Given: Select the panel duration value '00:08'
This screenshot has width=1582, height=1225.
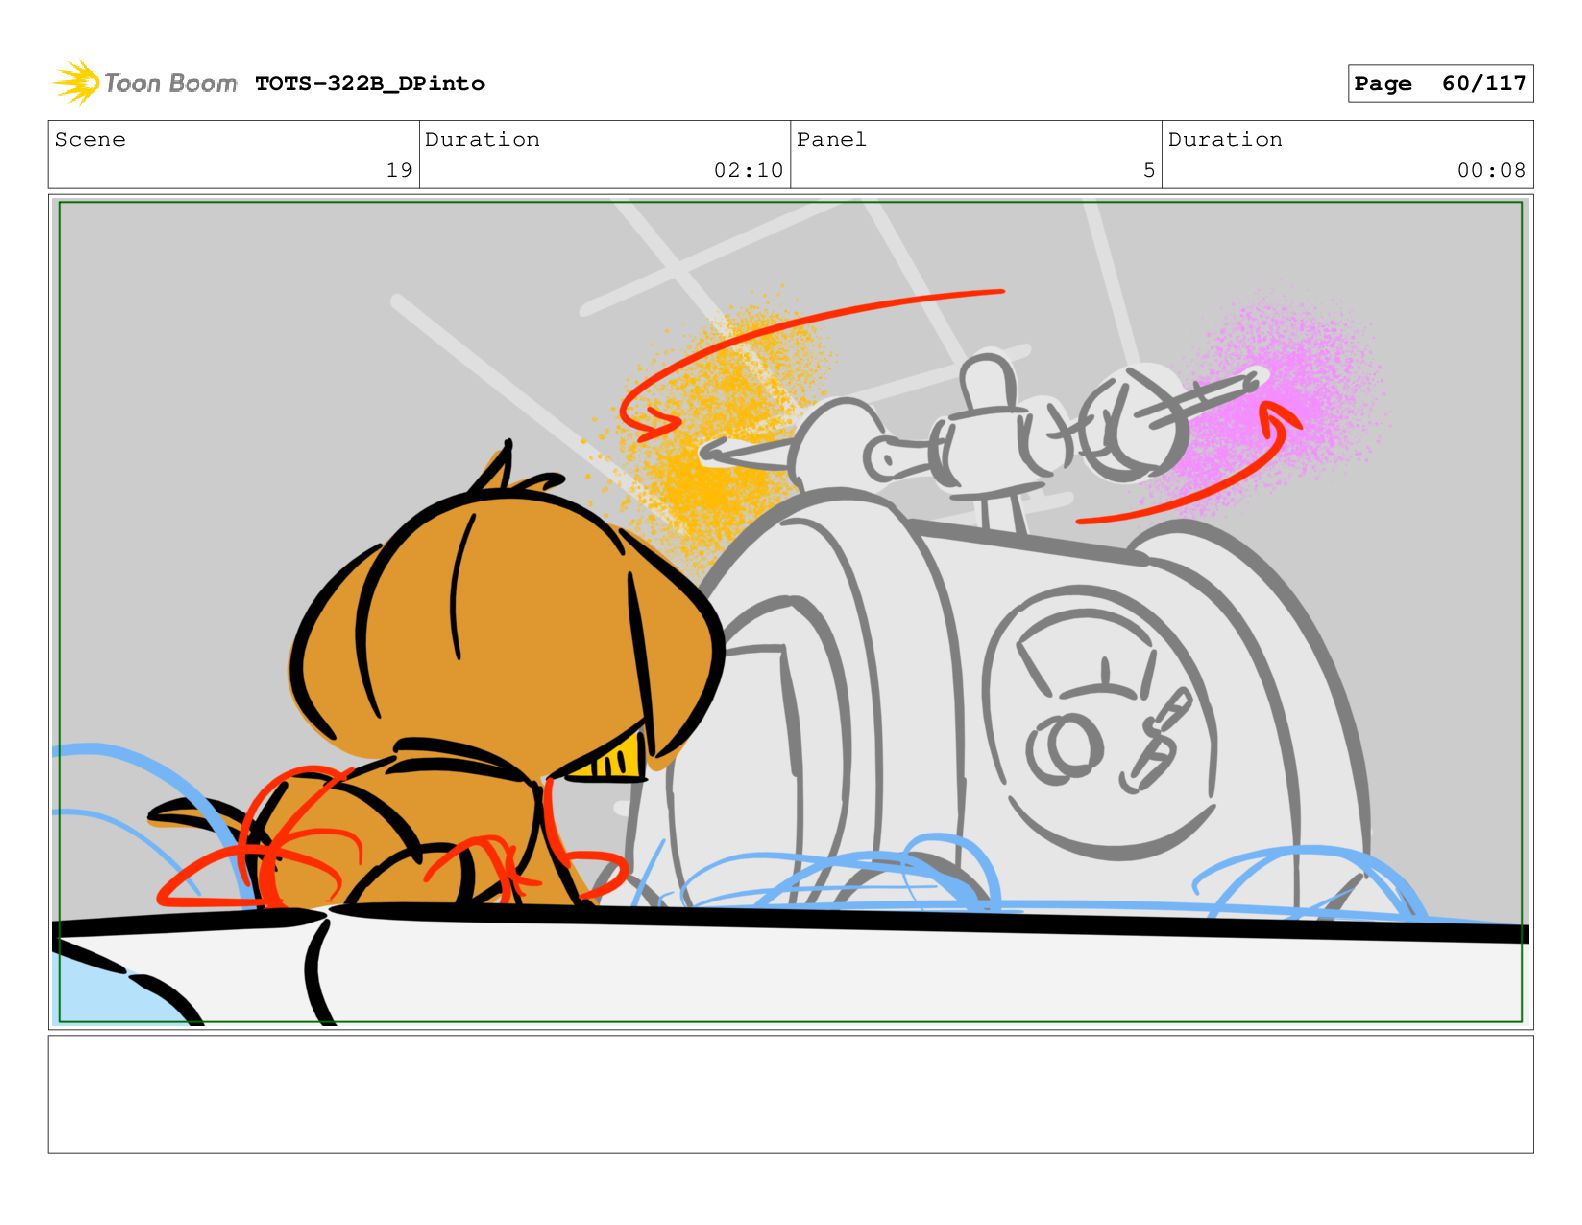Looking at the screenshot, I should [1491, 170].
